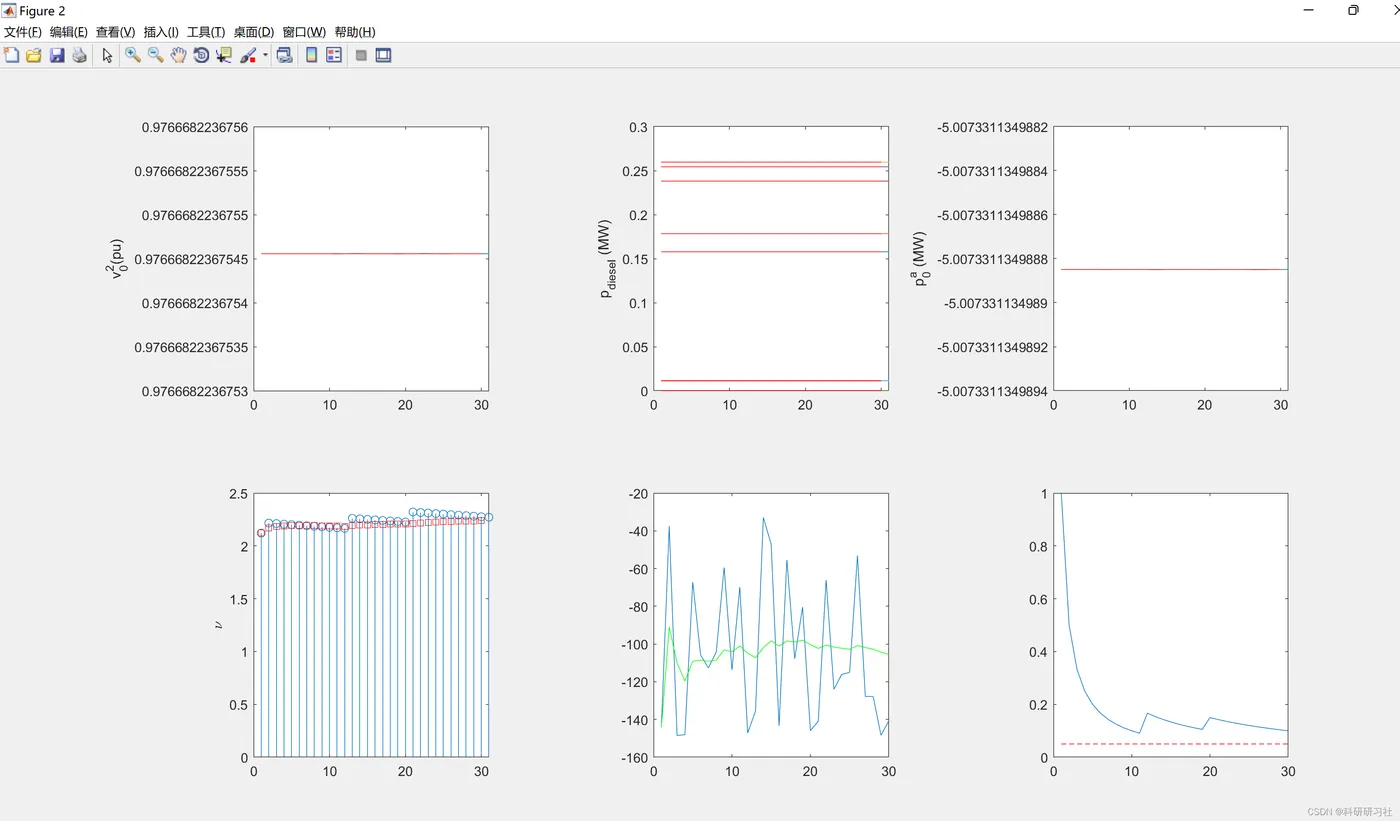1400x821 pixels.
Task: Open the 文件(F) menu
Action: tap(23, 33)
